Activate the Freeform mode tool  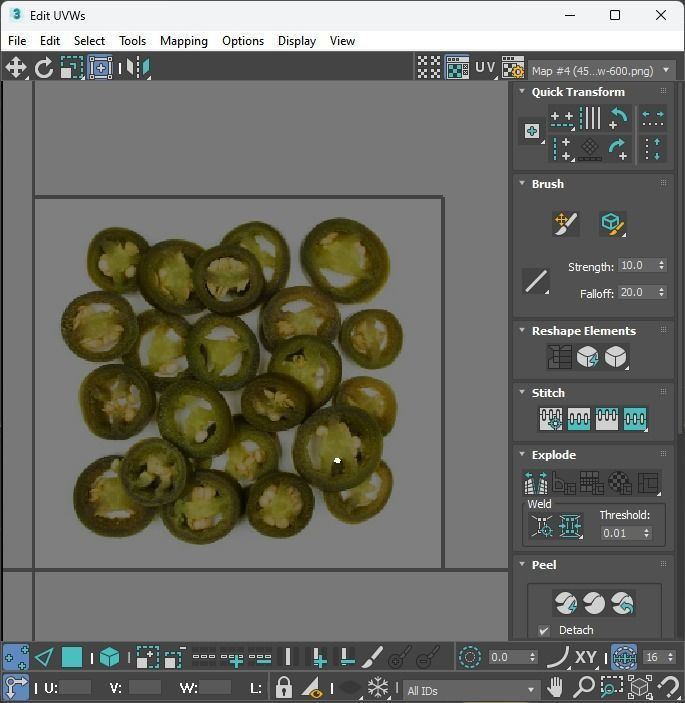100,68
